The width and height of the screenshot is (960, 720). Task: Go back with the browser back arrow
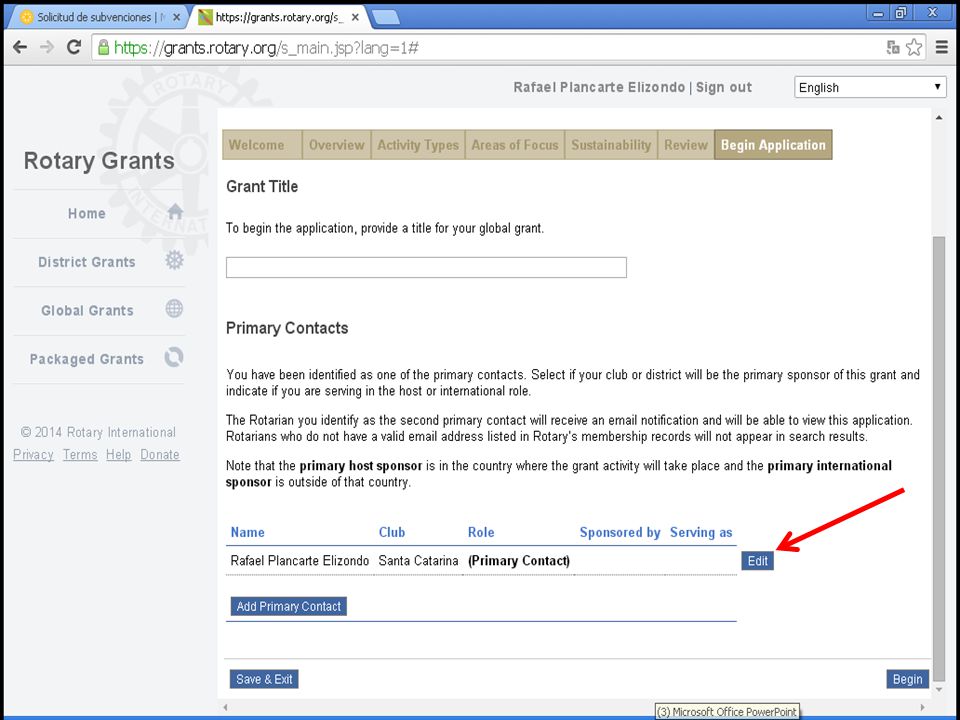click(x=20, y=47)
